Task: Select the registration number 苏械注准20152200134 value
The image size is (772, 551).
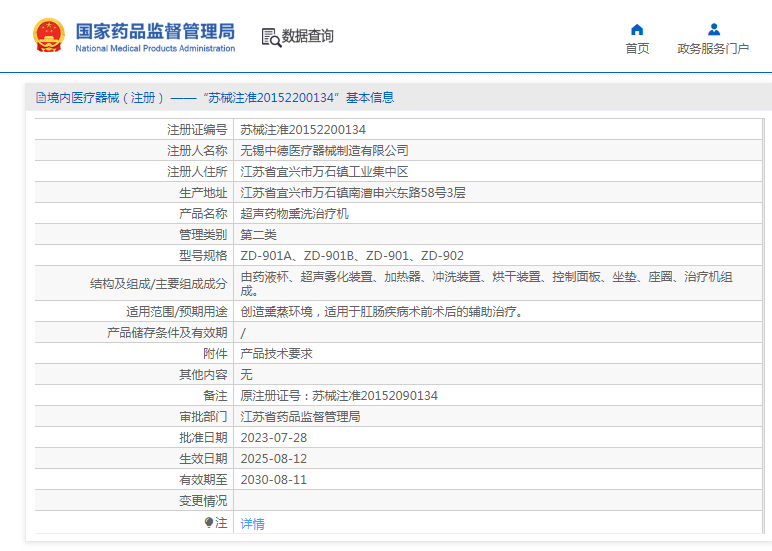Action: (x=303, y=130)
